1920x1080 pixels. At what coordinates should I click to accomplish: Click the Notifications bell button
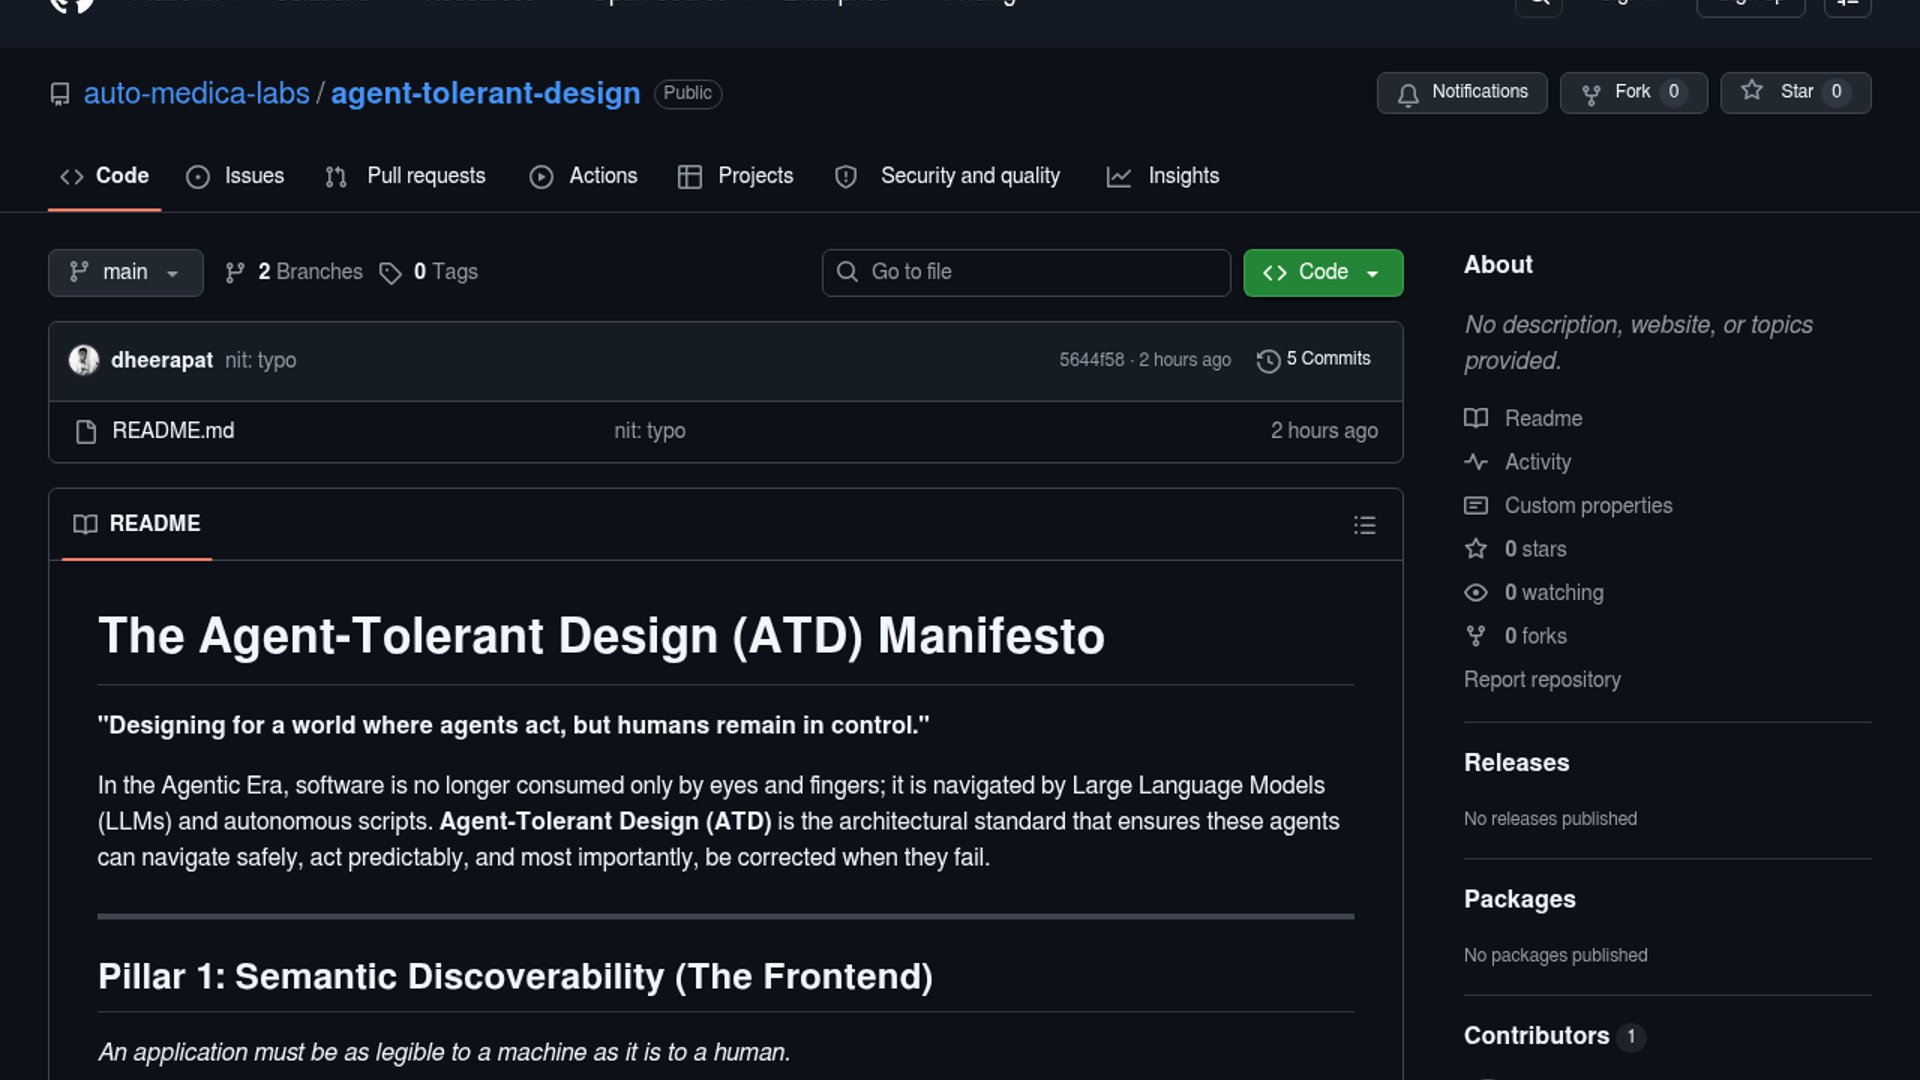1461,92
